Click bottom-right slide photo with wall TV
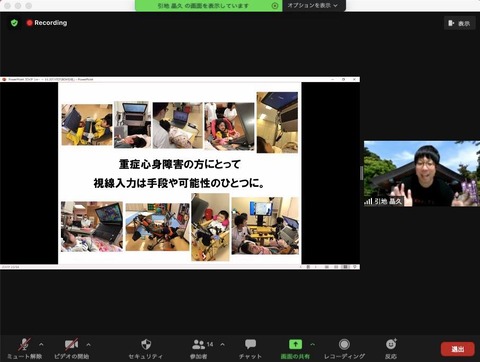 coord(265,226)
